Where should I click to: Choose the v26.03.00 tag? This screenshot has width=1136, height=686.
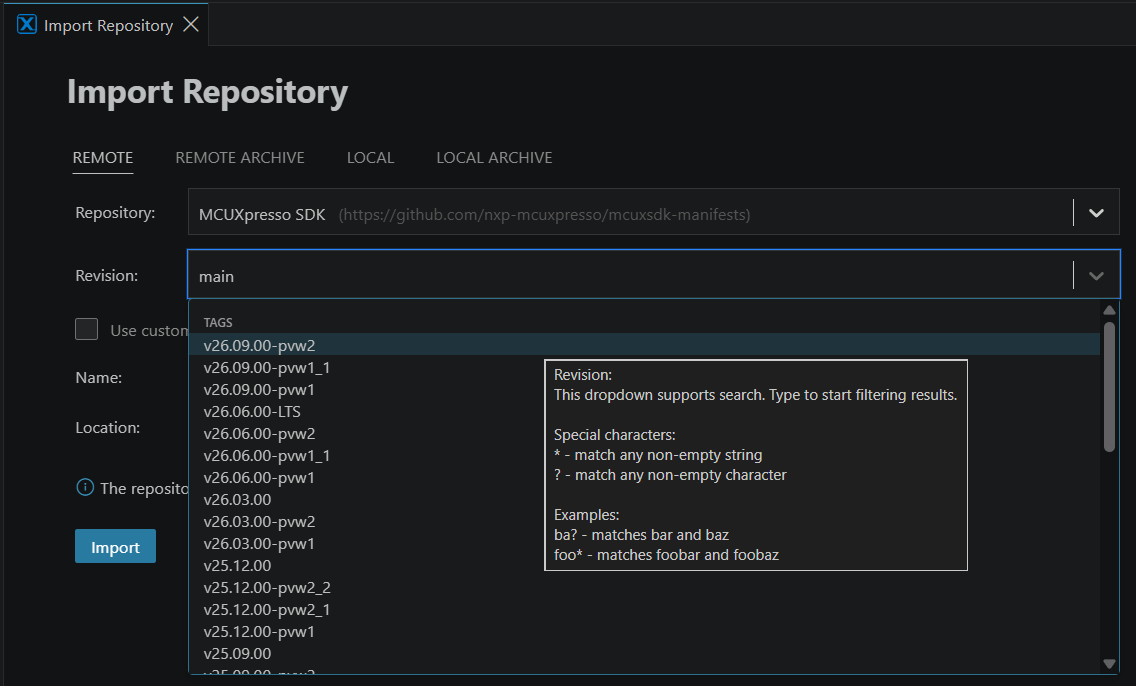(644, 499)
